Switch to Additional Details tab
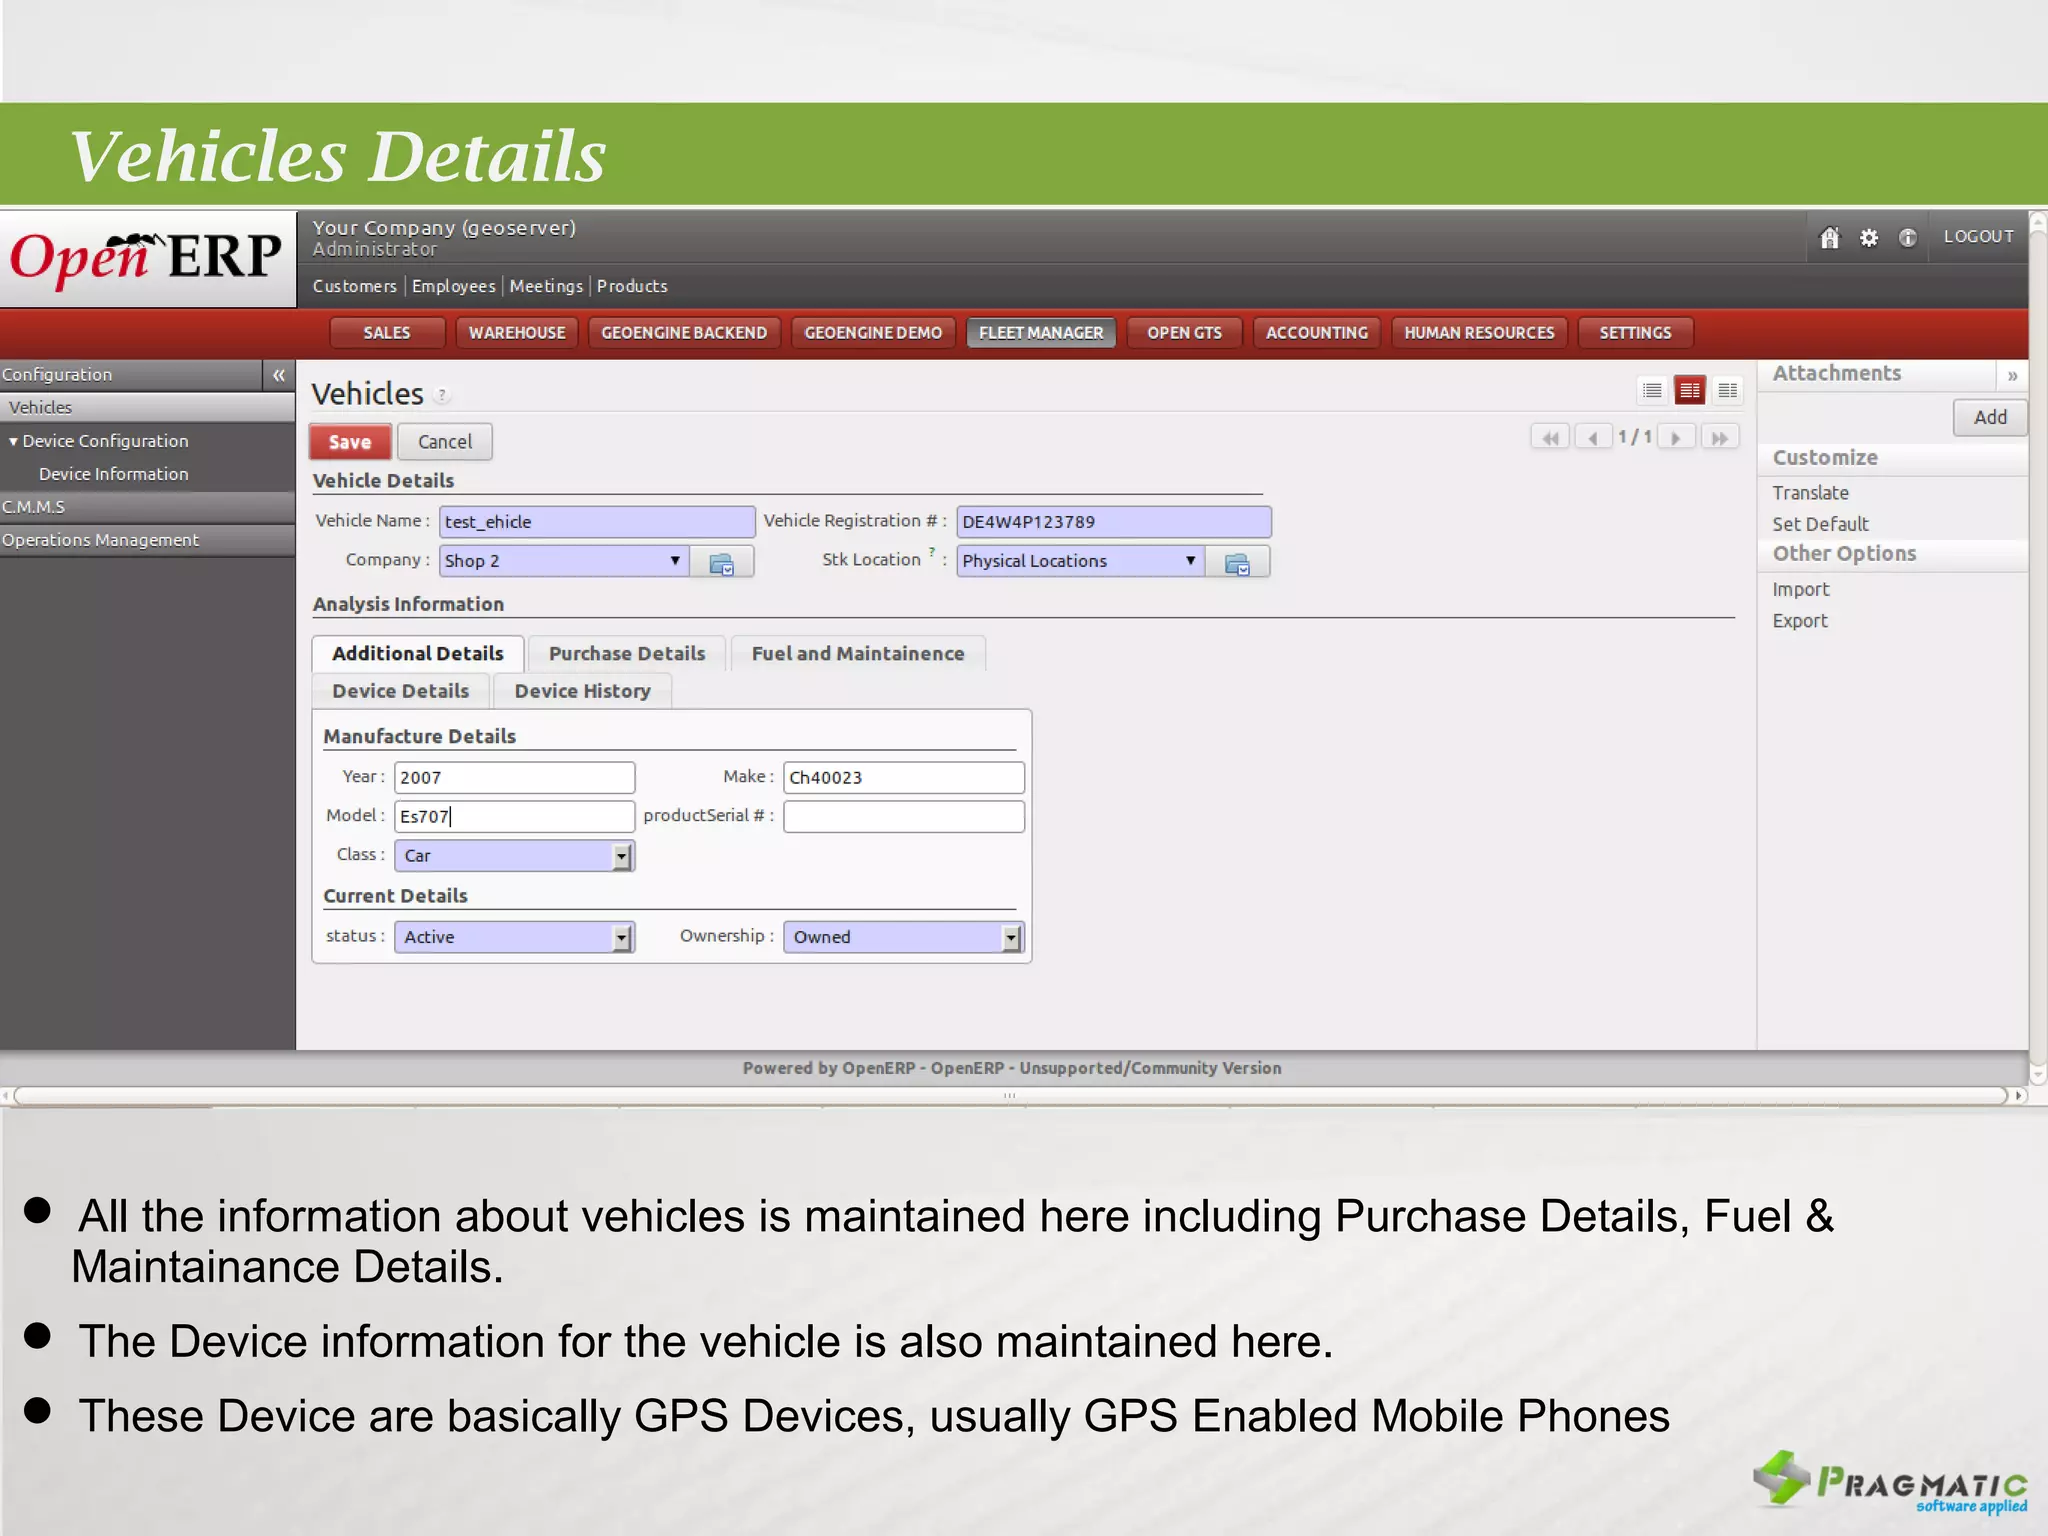This screenshot has width=2048, height=1536. (418, 654)
